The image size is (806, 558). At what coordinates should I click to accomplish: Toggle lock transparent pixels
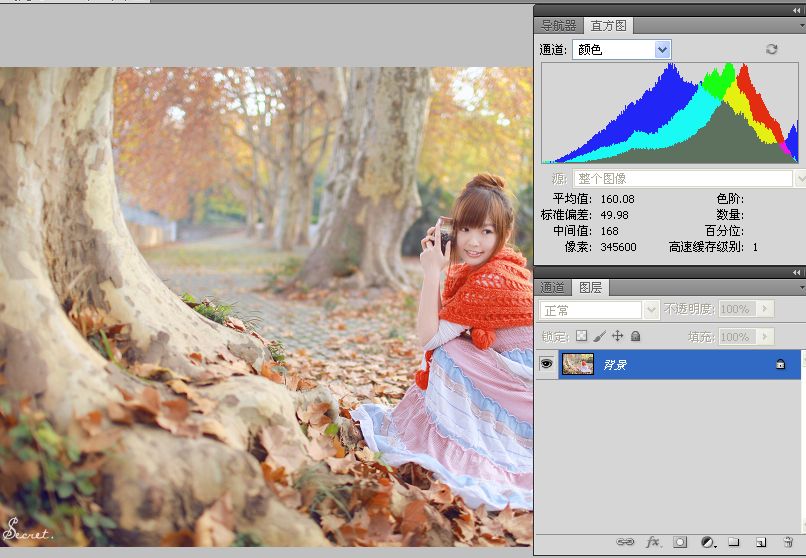point(581,337)
